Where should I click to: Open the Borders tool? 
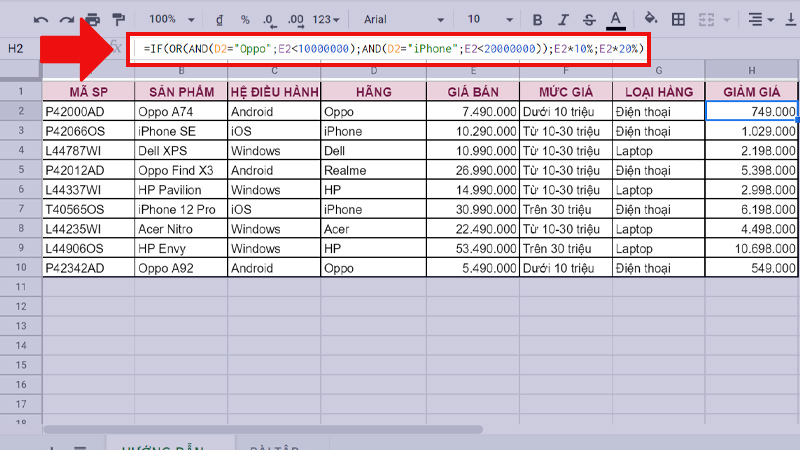[x=678, y=19]
